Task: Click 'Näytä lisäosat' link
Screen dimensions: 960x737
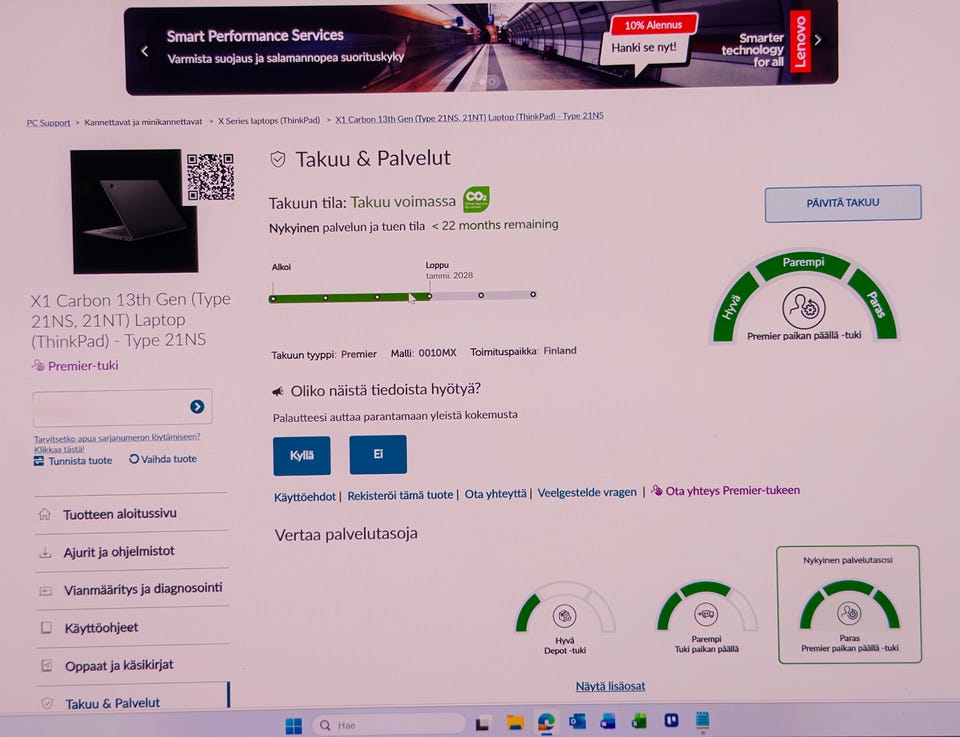Action: pyautogui.click(x=610, y=686)
